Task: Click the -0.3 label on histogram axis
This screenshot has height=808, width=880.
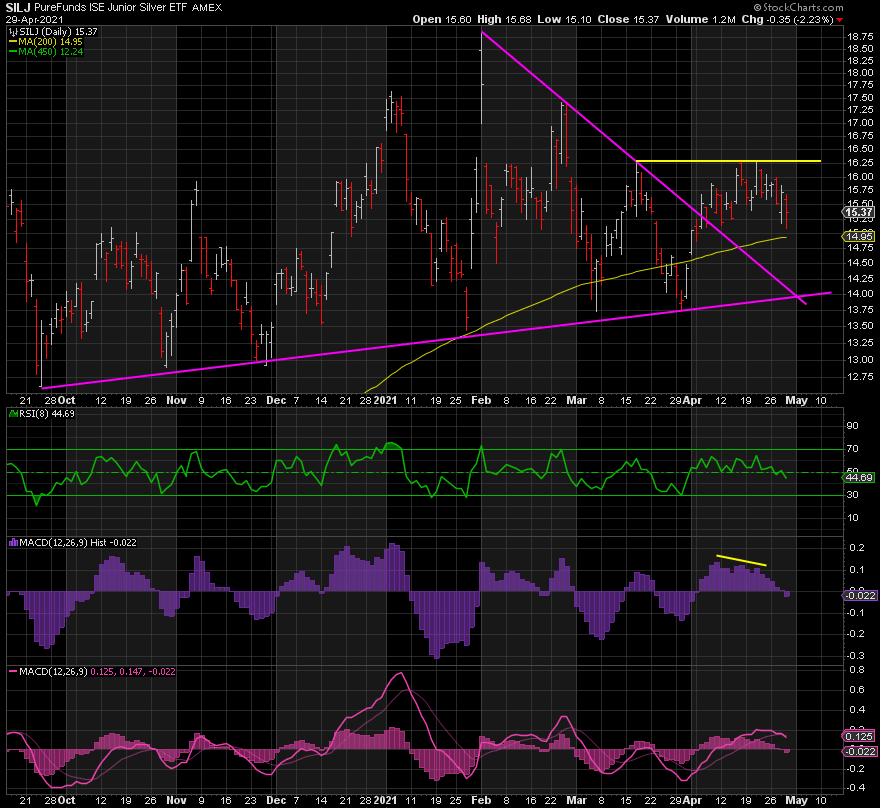Action: coord(855,655)
